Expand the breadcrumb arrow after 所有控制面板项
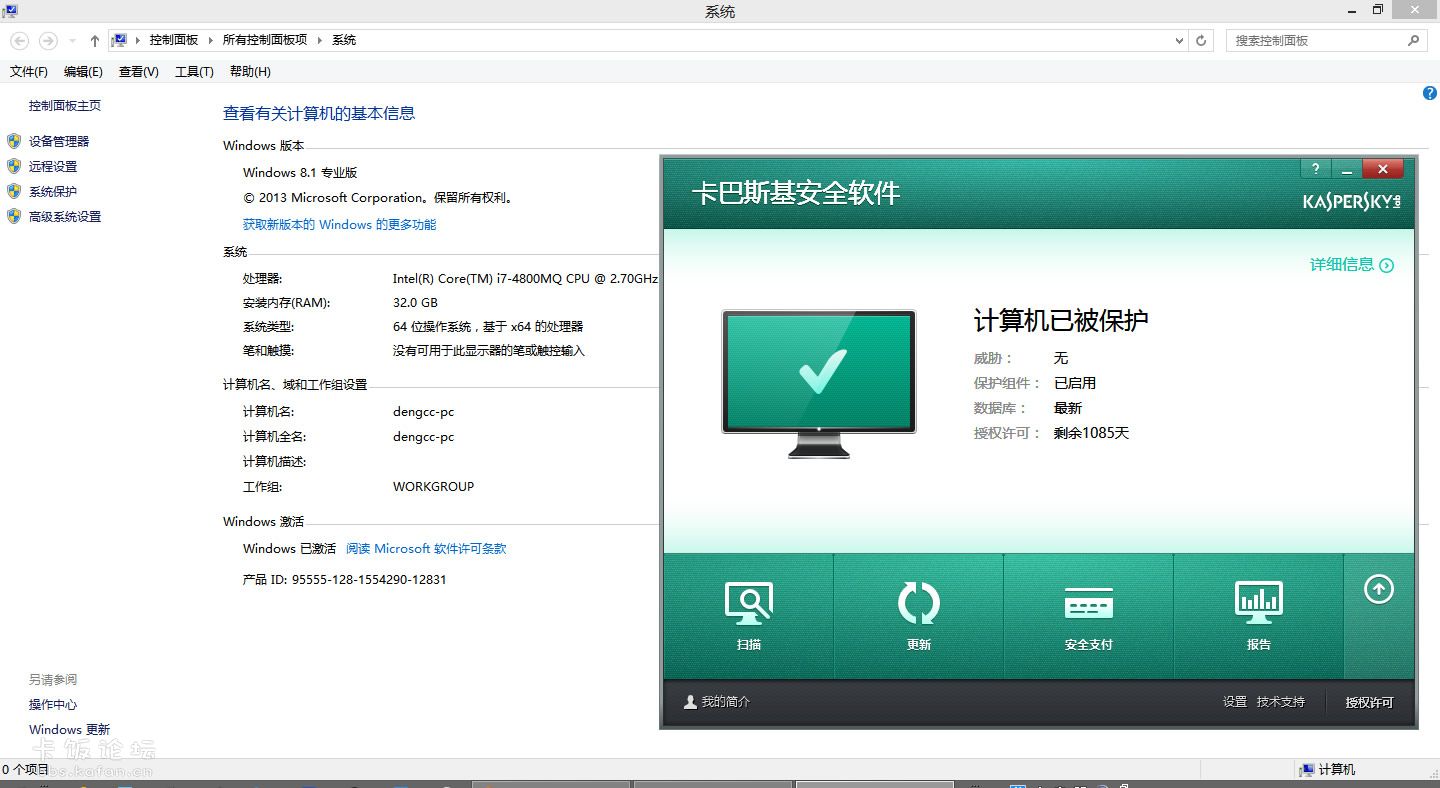Image resolution: width=1440 pixels, height=788 pixels. 320,40
